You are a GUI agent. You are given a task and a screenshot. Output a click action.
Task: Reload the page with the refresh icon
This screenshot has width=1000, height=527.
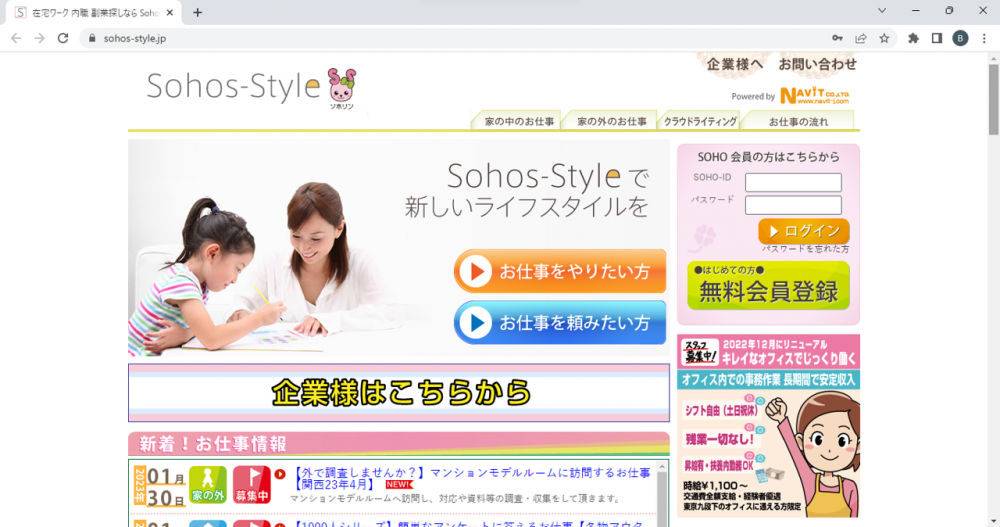coord(62,38)
